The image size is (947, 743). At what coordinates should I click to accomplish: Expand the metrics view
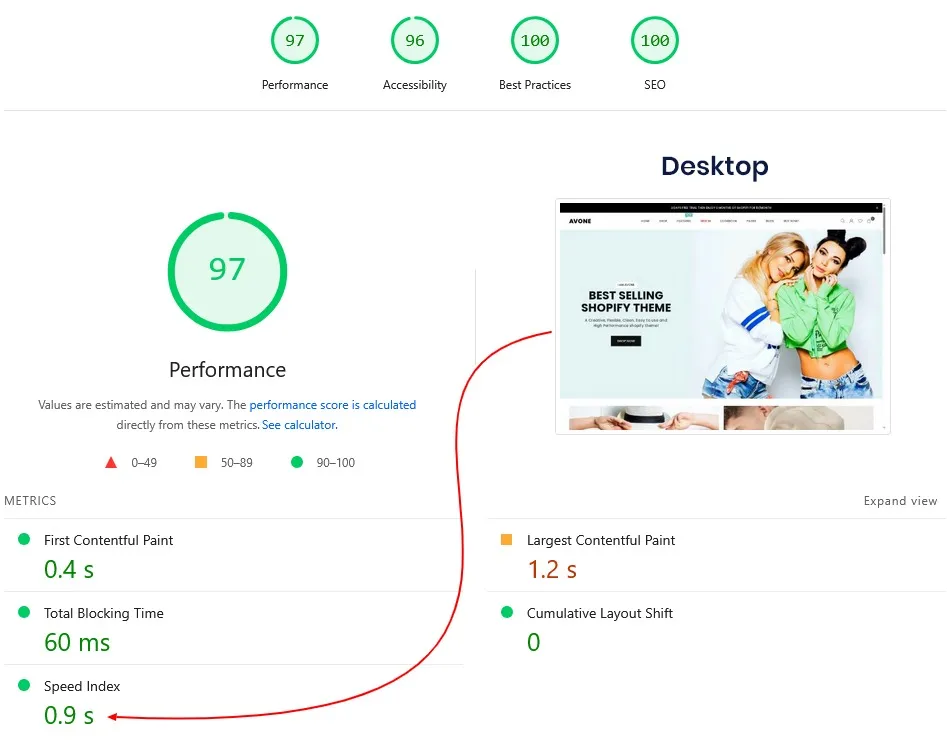coord(900,501)
